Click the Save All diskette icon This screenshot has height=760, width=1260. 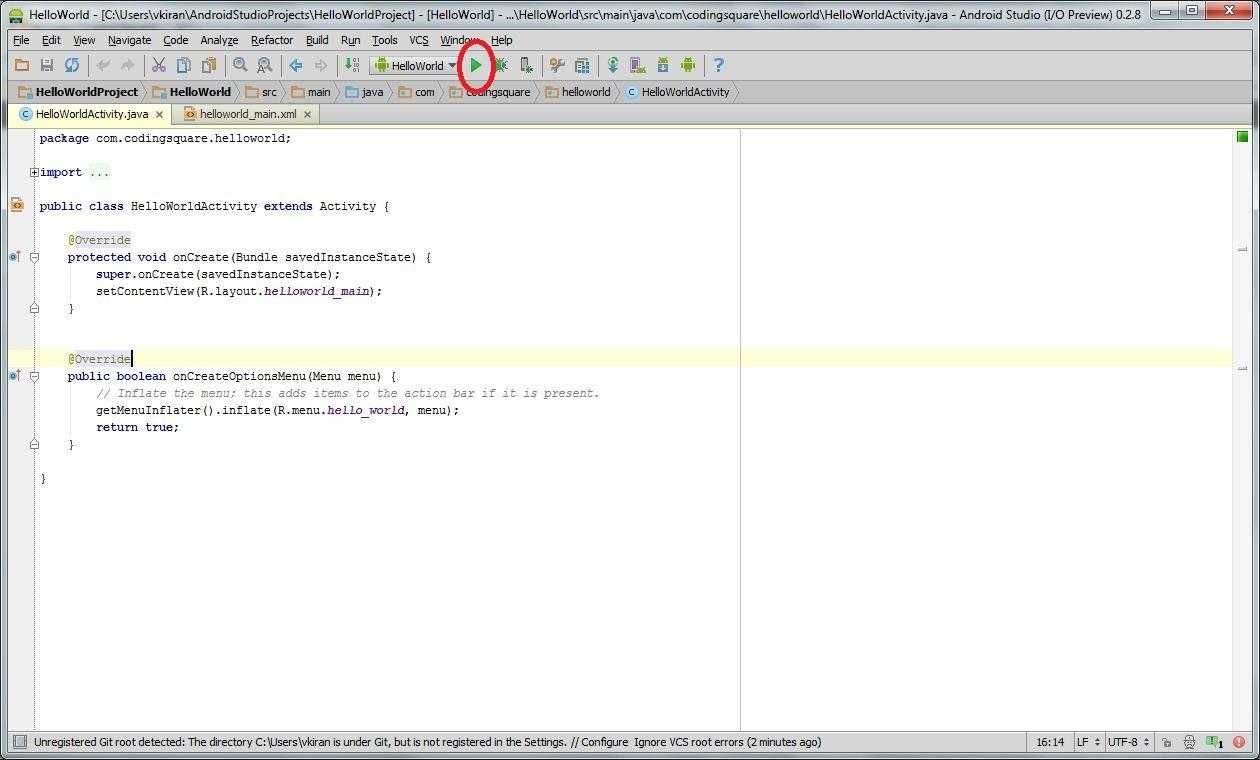click(x=46, y=65)
